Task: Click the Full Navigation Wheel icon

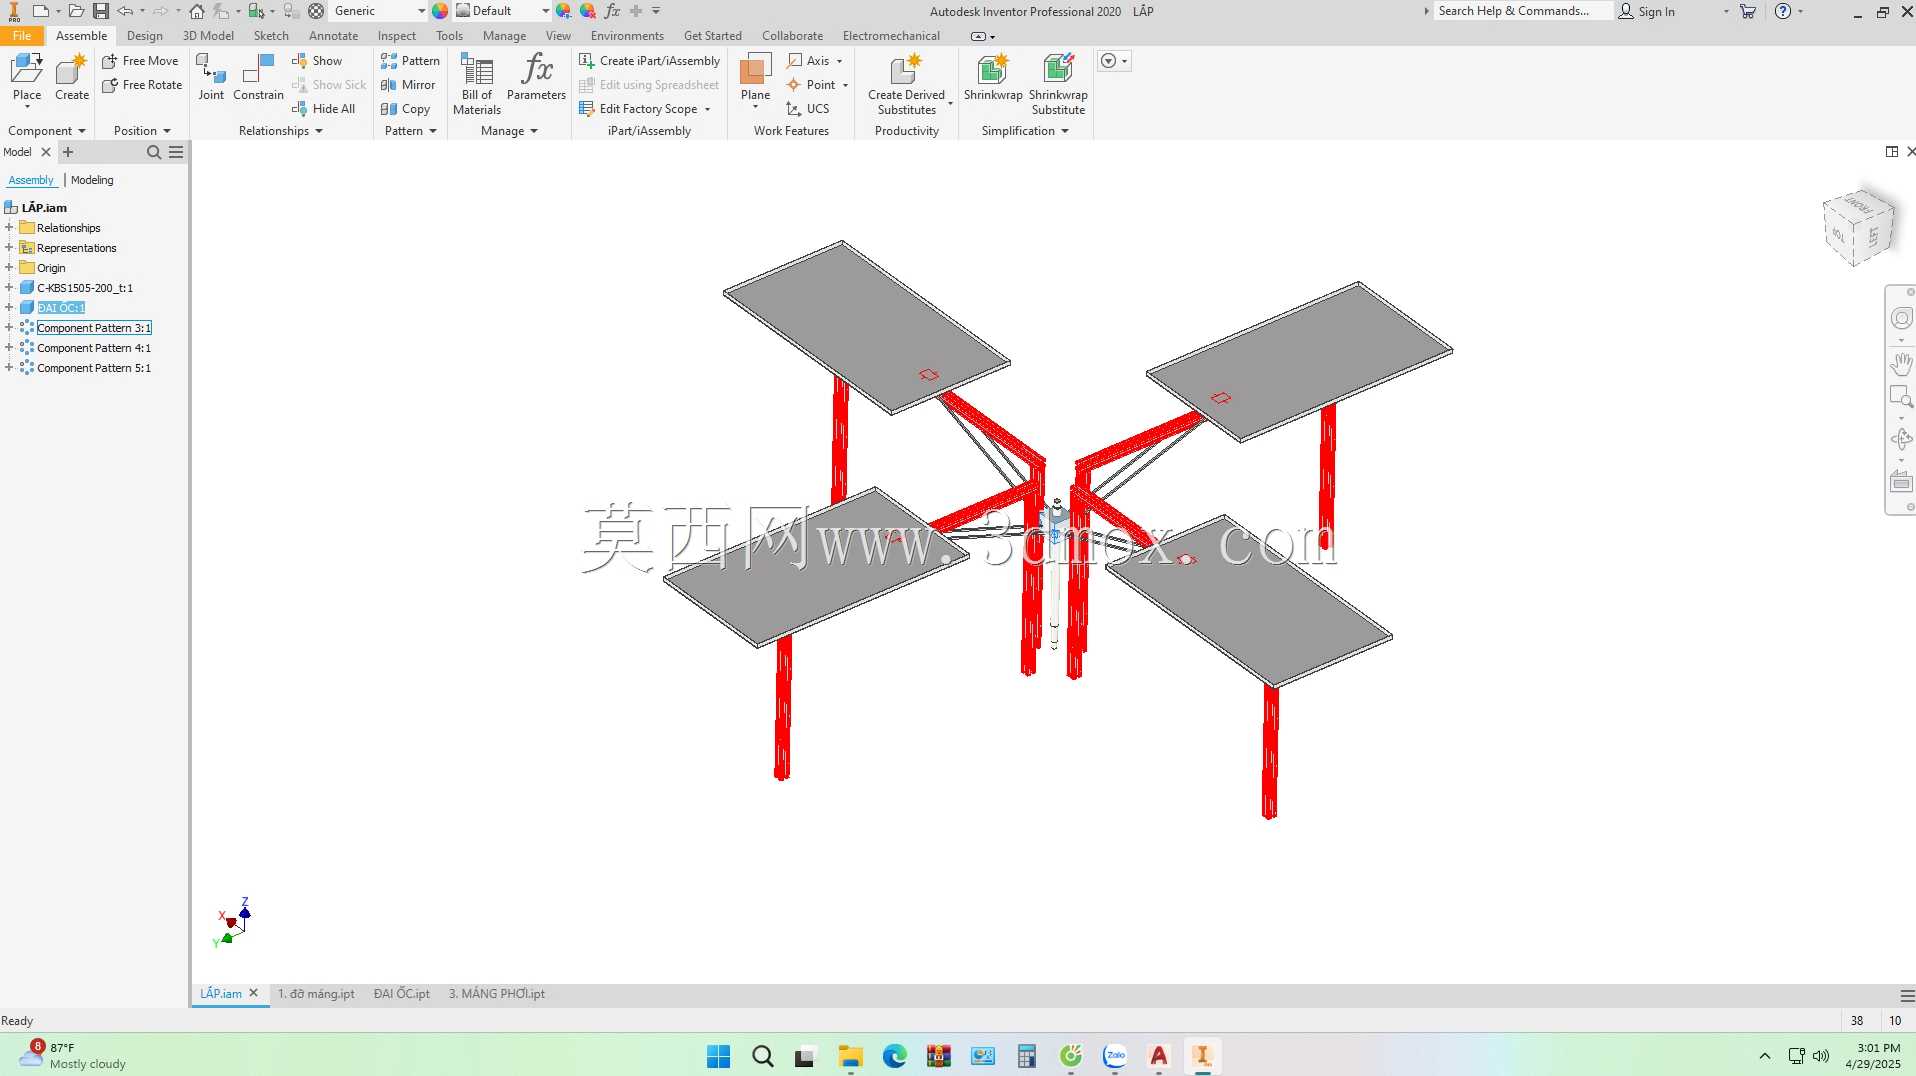Action: (x=1901, y=319)
